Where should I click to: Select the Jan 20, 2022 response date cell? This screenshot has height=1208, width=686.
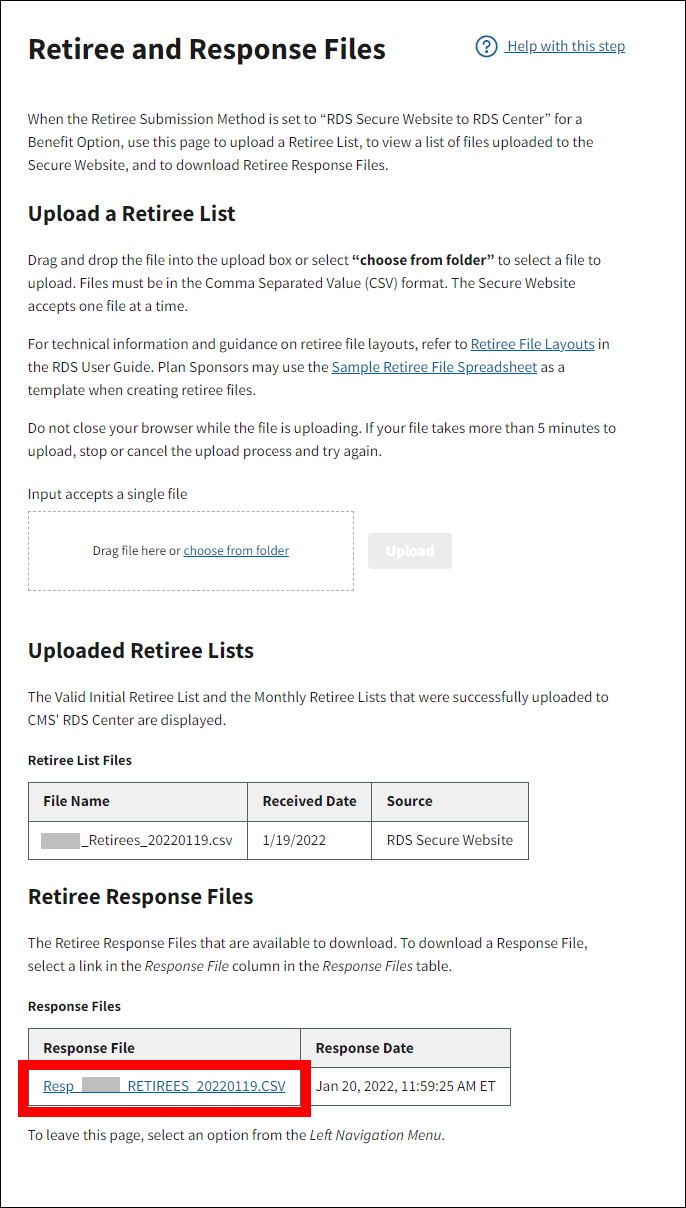(x=405, y=1086)
